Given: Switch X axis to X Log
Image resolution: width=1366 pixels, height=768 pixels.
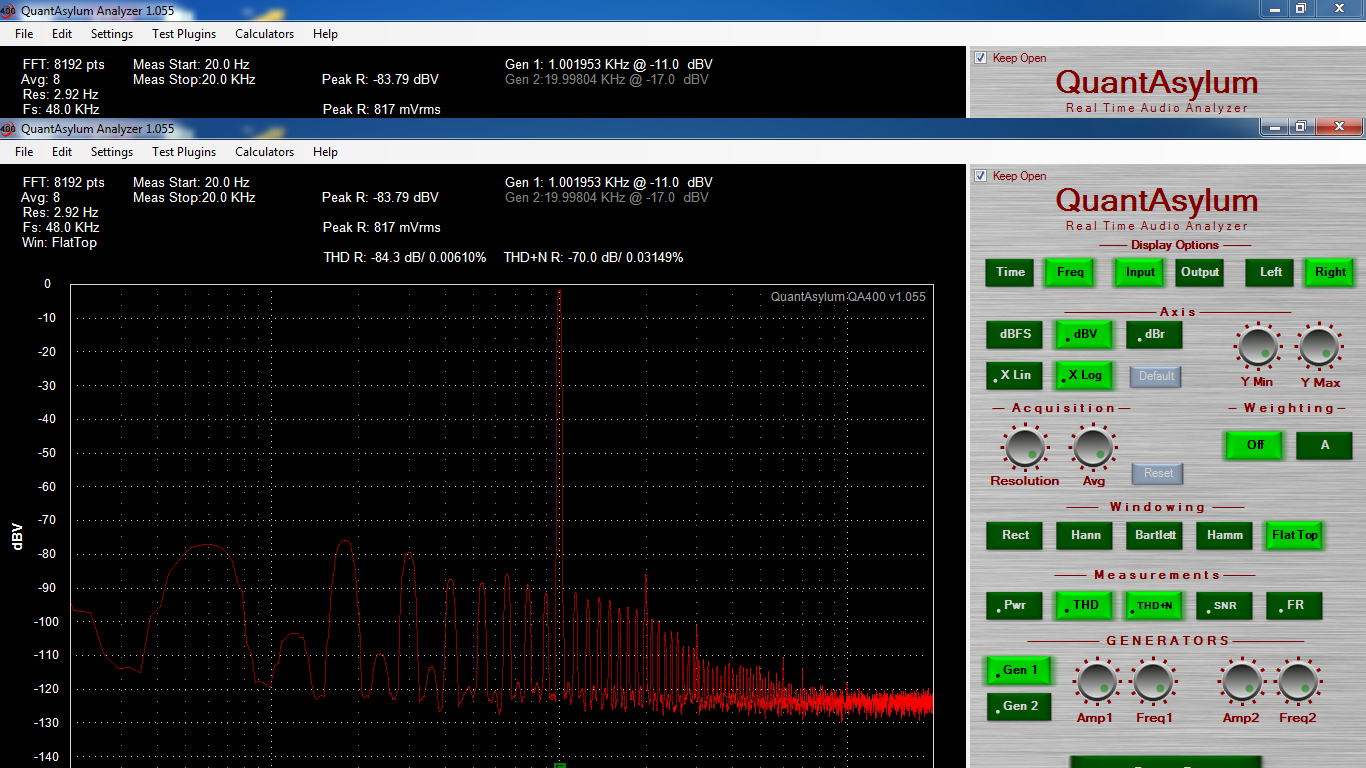Looking at the screenshot, I should (1084, 376).
